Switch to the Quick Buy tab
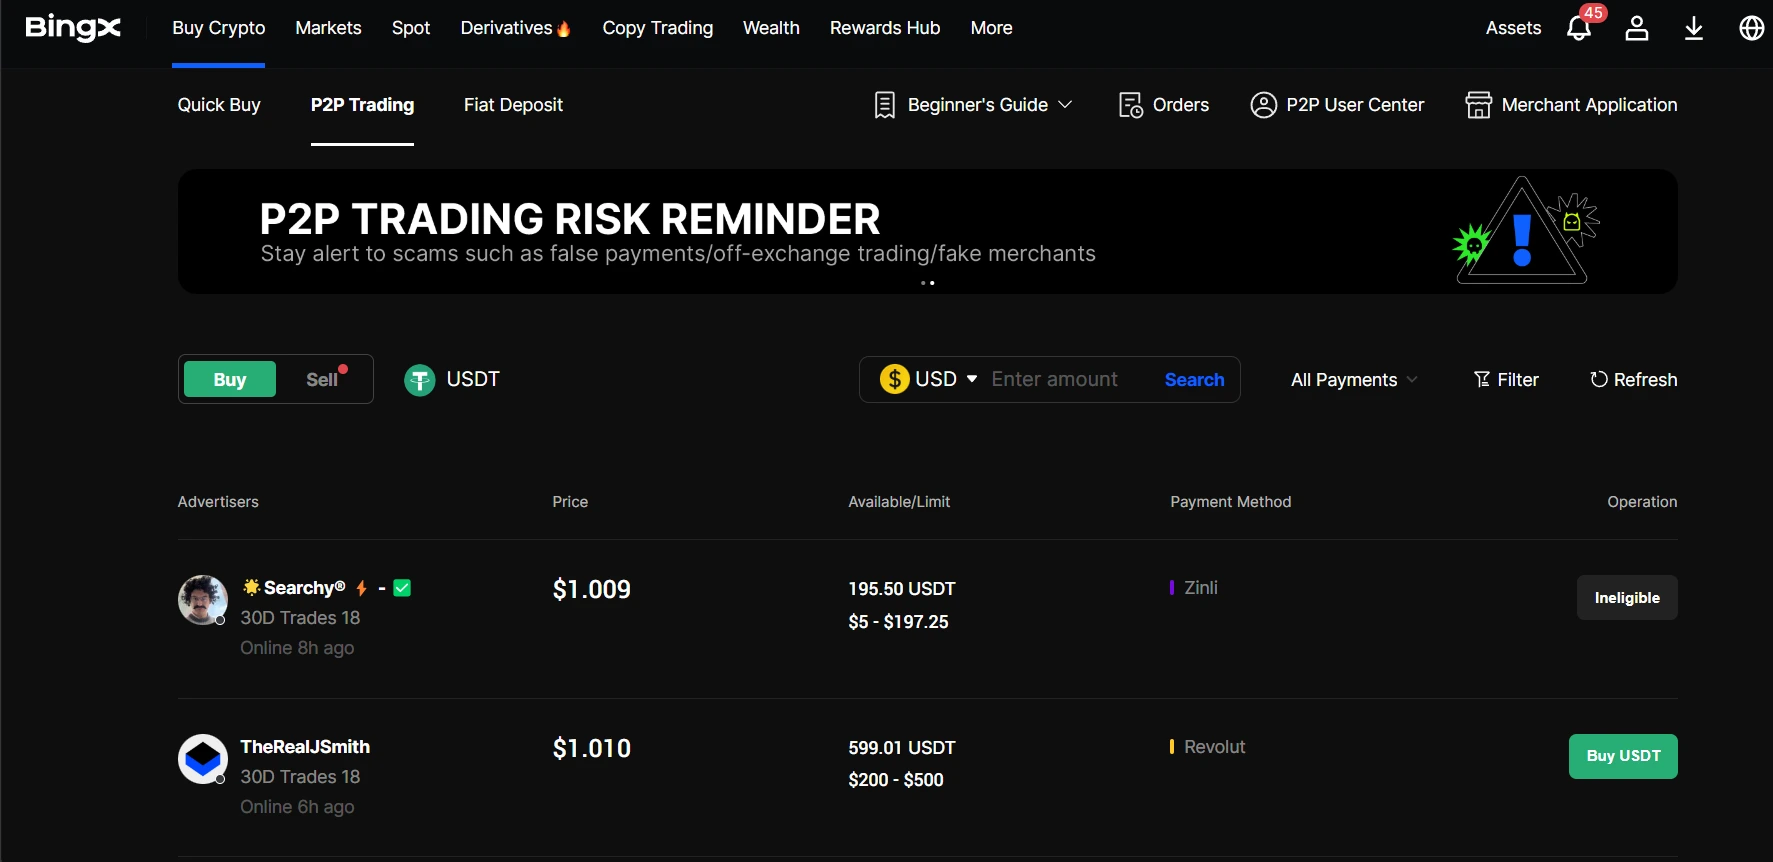The height and width of the screenshot is (862, 1773). [x=219, y=105]
